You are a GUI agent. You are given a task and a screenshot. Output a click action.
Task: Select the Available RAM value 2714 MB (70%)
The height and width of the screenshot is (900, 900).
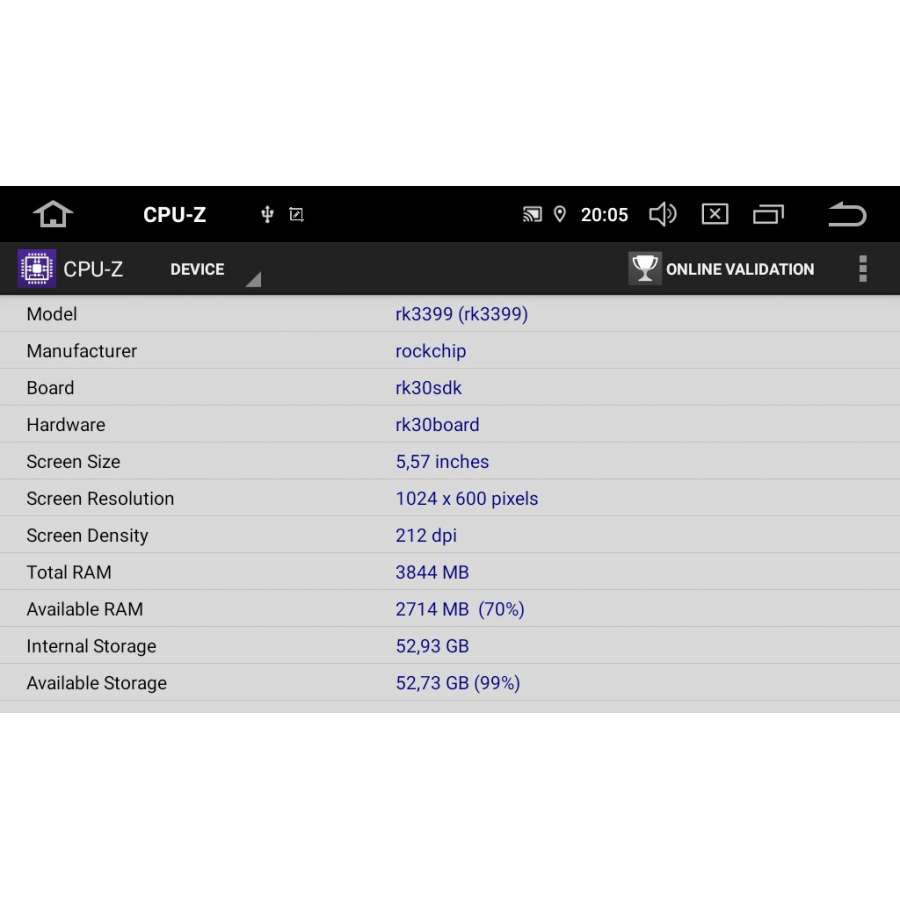point(460,609)
